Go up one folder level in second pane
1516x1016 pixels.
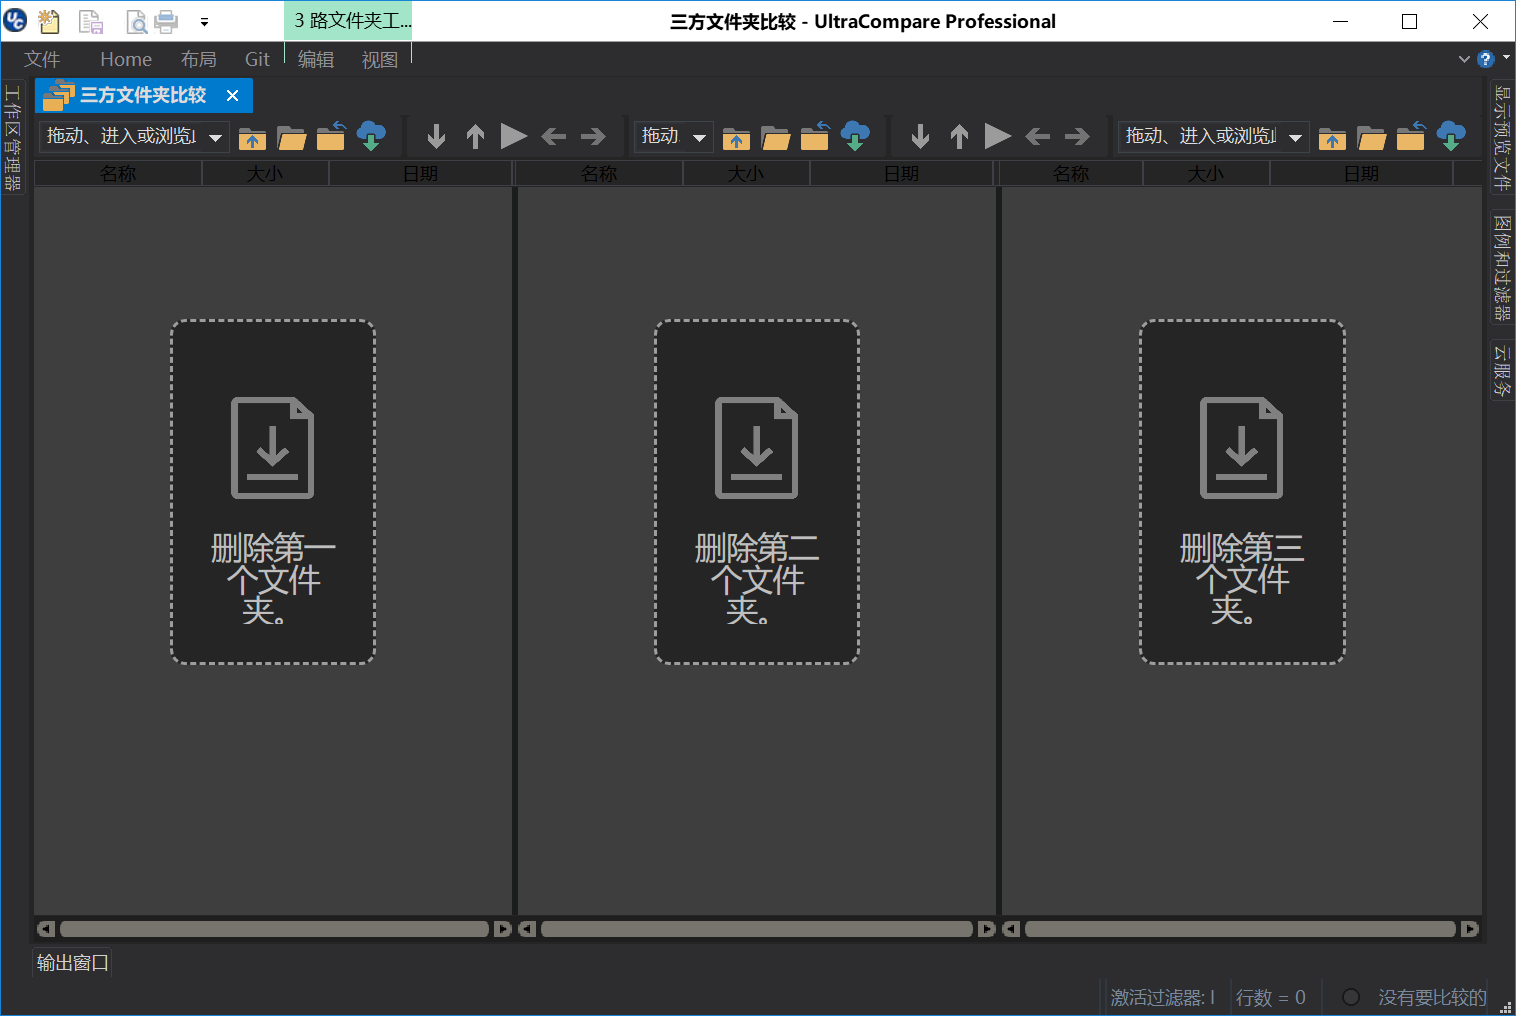pos(737,137)
